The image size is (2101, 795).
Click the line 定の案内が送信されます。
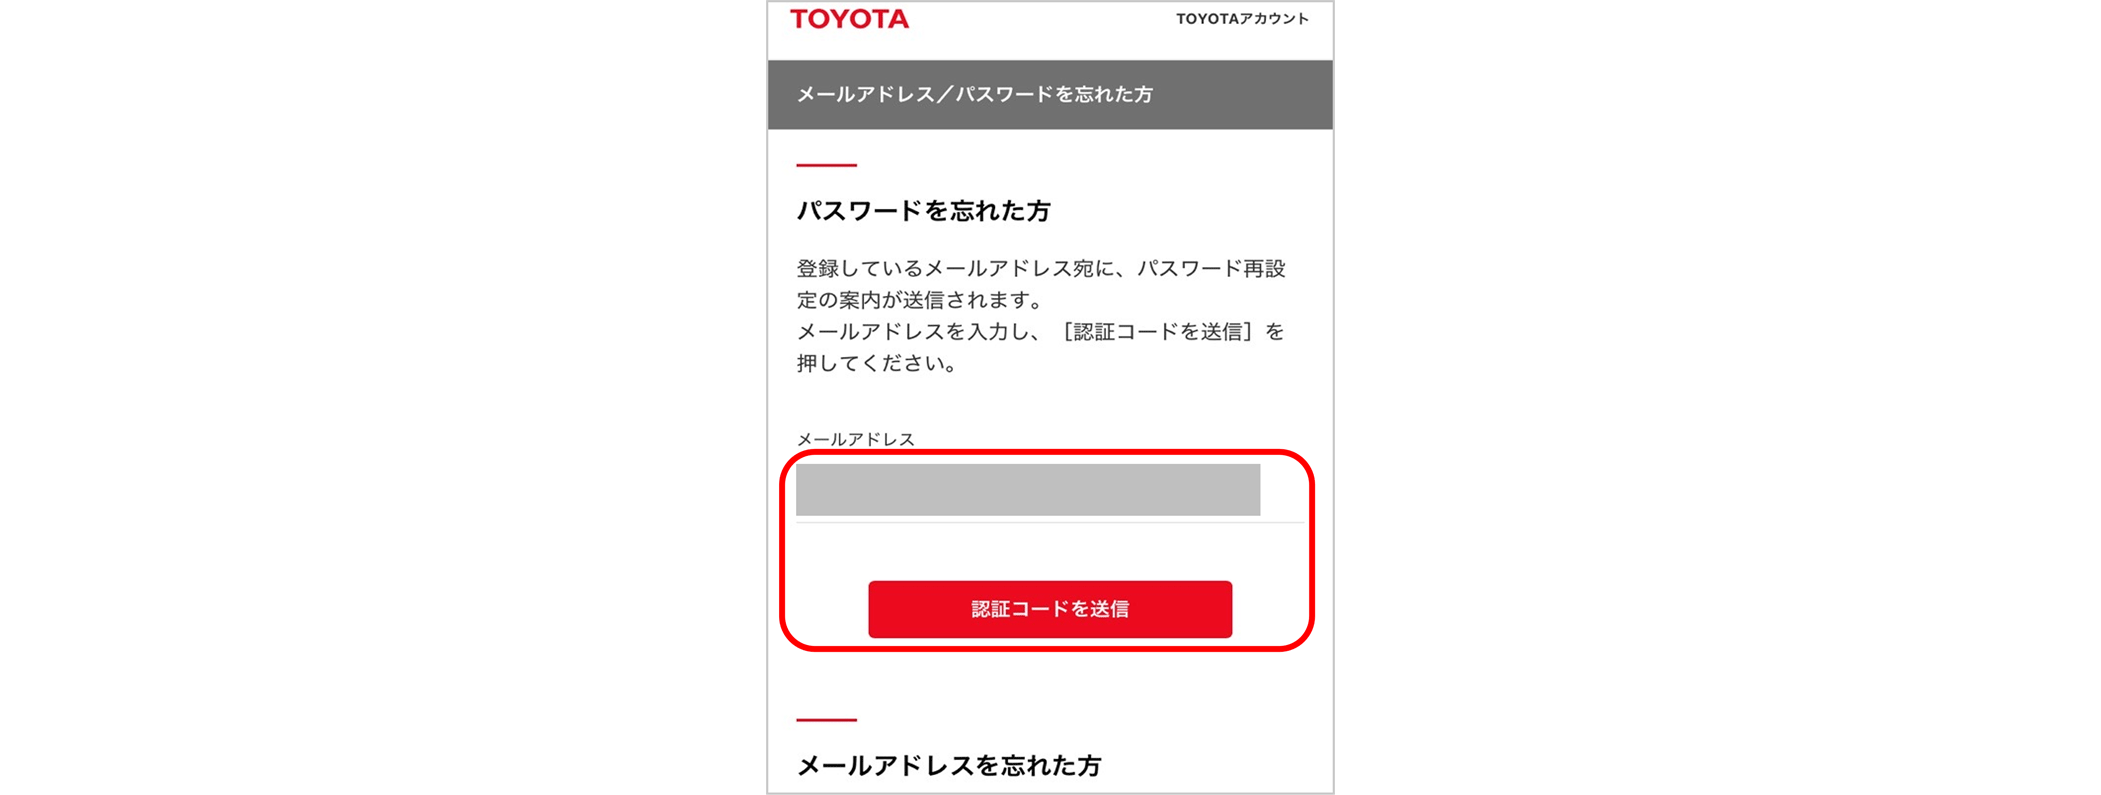tap(920, 300)
